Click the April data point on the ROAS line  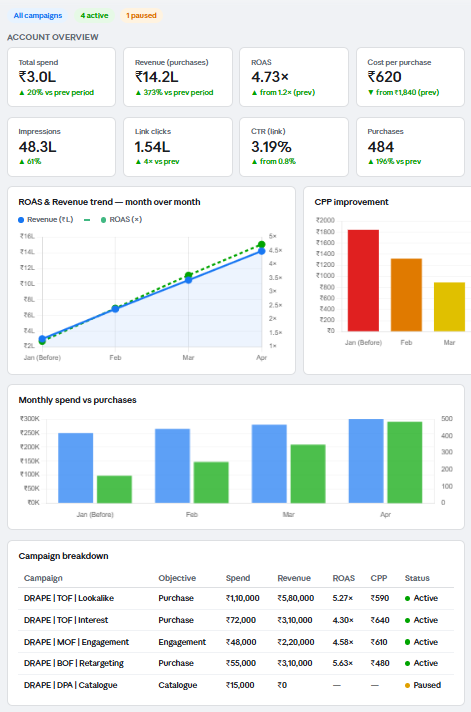(261, 245)
